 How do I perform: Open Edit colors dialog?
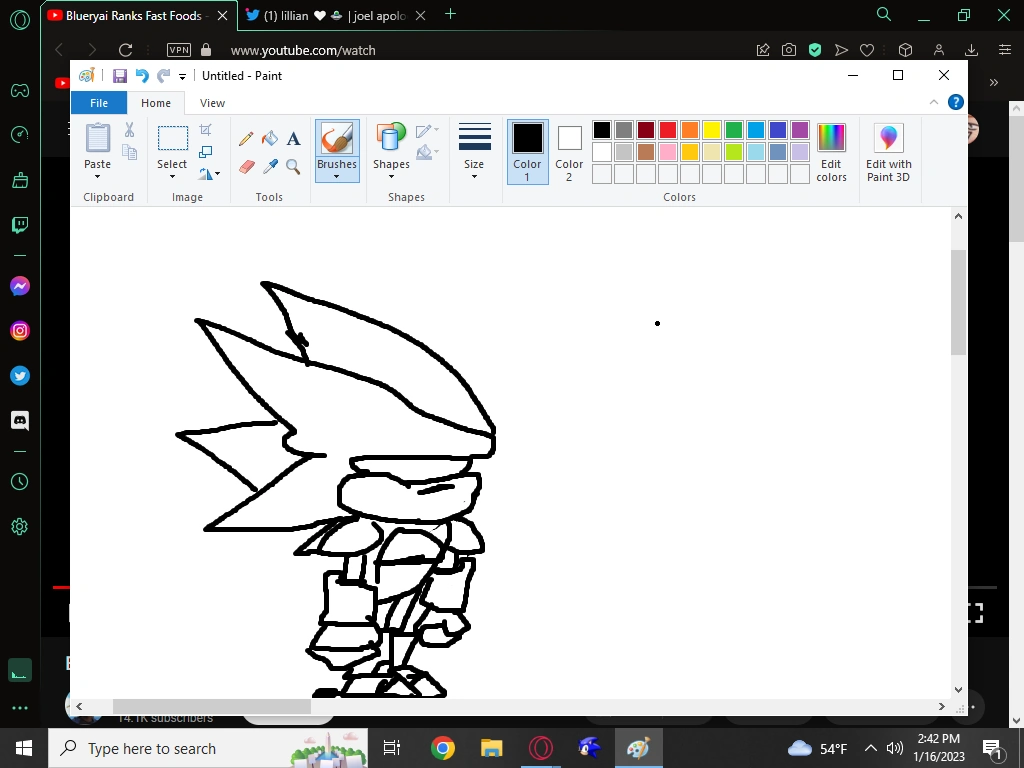click(831, 151)
